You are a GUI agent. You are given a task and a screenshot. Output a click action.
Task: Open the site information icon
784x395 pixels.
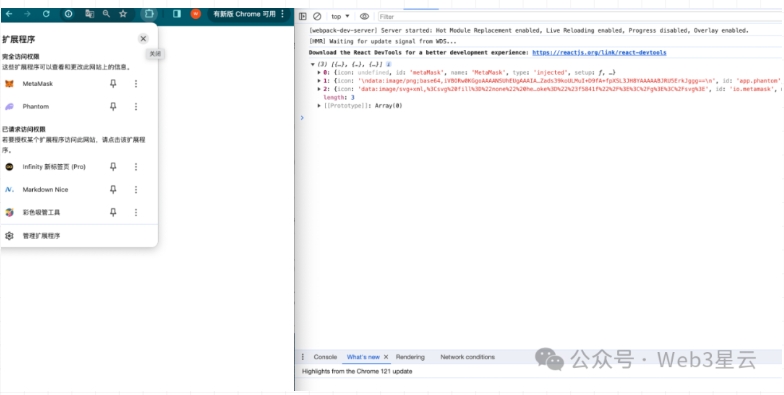click(x=68, y=14)
